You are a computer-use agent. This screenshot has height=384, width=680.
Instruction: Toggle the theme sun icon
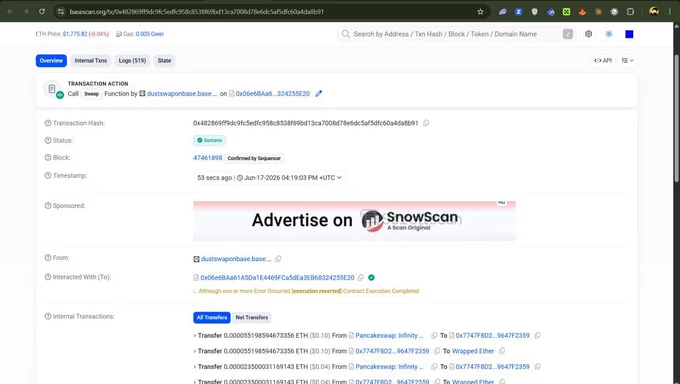point(609,34)
